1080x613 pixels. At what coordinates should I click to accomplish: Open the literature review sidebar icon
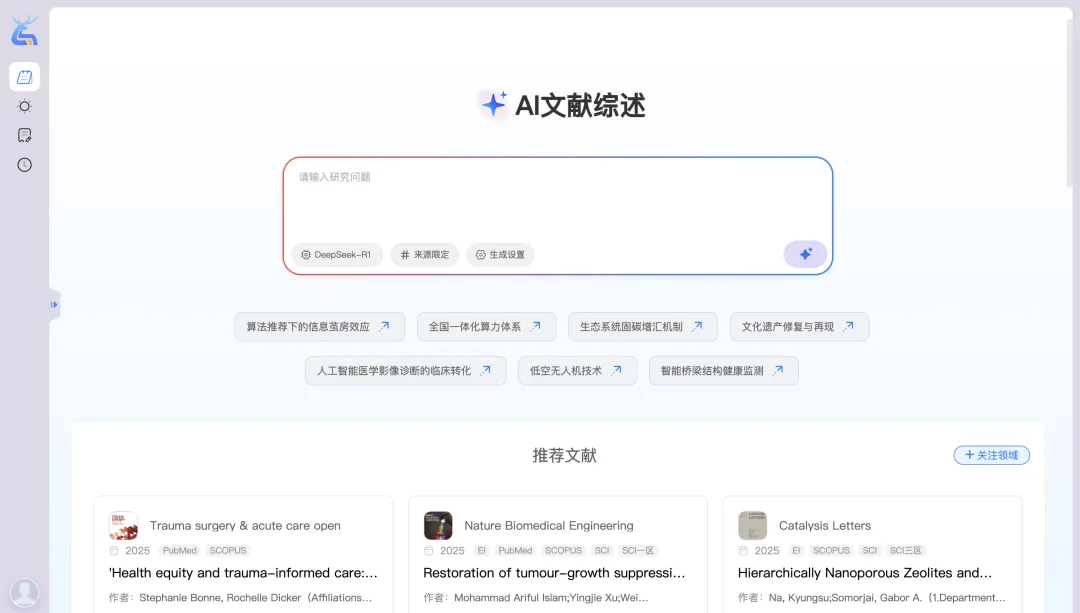coord(25,77)
